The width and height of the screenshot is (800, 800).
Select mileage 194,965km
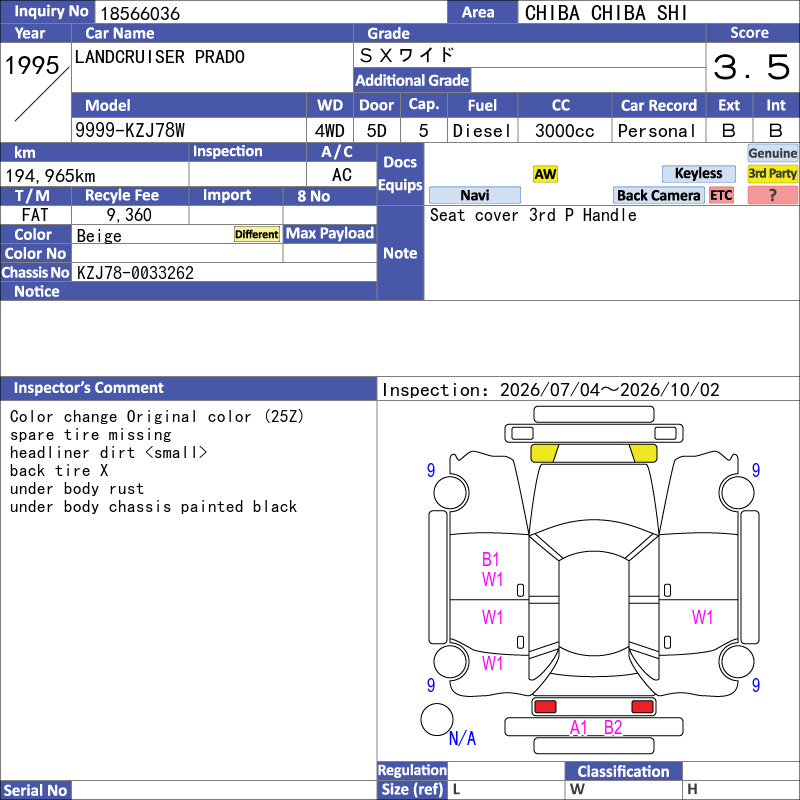(x=51, y=176)
